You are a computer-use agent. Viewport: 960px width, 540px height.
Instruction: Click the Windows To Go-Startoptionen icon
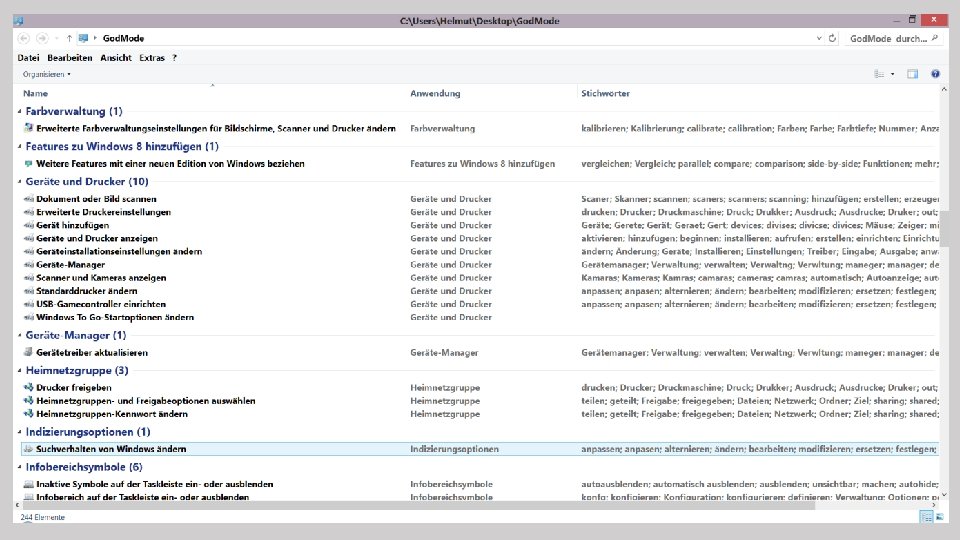[28, 317]
